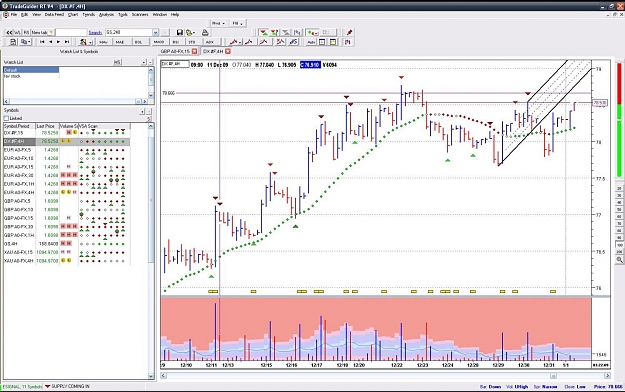The image size is (625, 392).
Task: Click the P1 icon in the top toolbar row
Action: point(297,32)
